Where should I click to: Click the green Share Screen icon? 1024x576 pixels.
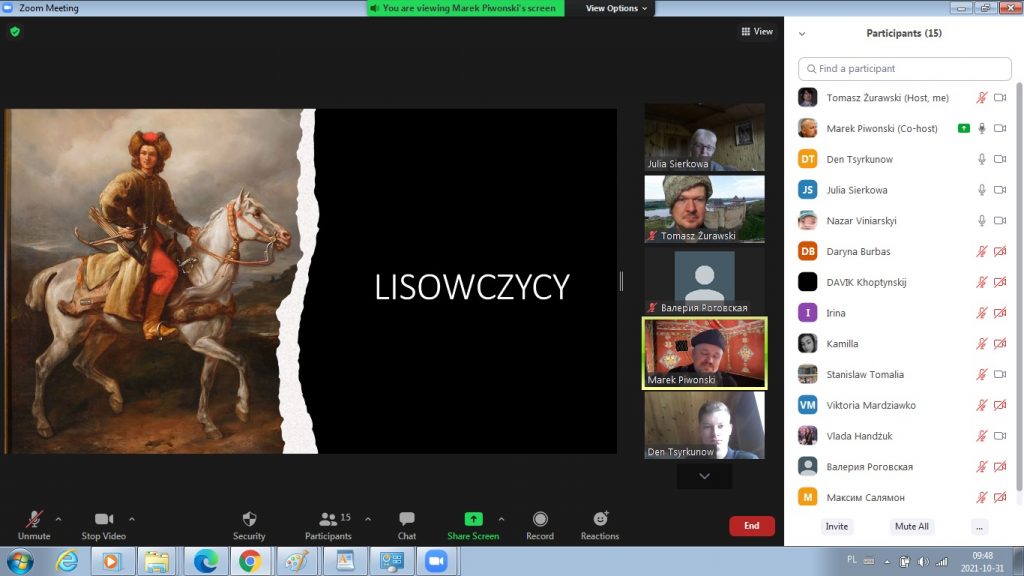click(473, 519)
